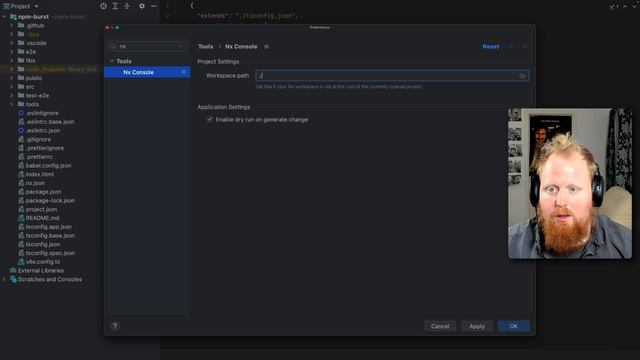Click the inspection checkmark in editor corner

(x=612, y=6)
